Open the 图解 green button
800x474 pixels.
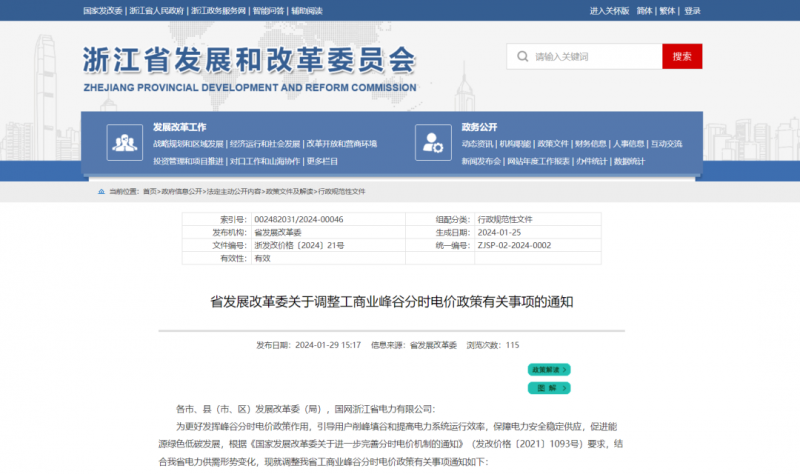coord(549,387)
